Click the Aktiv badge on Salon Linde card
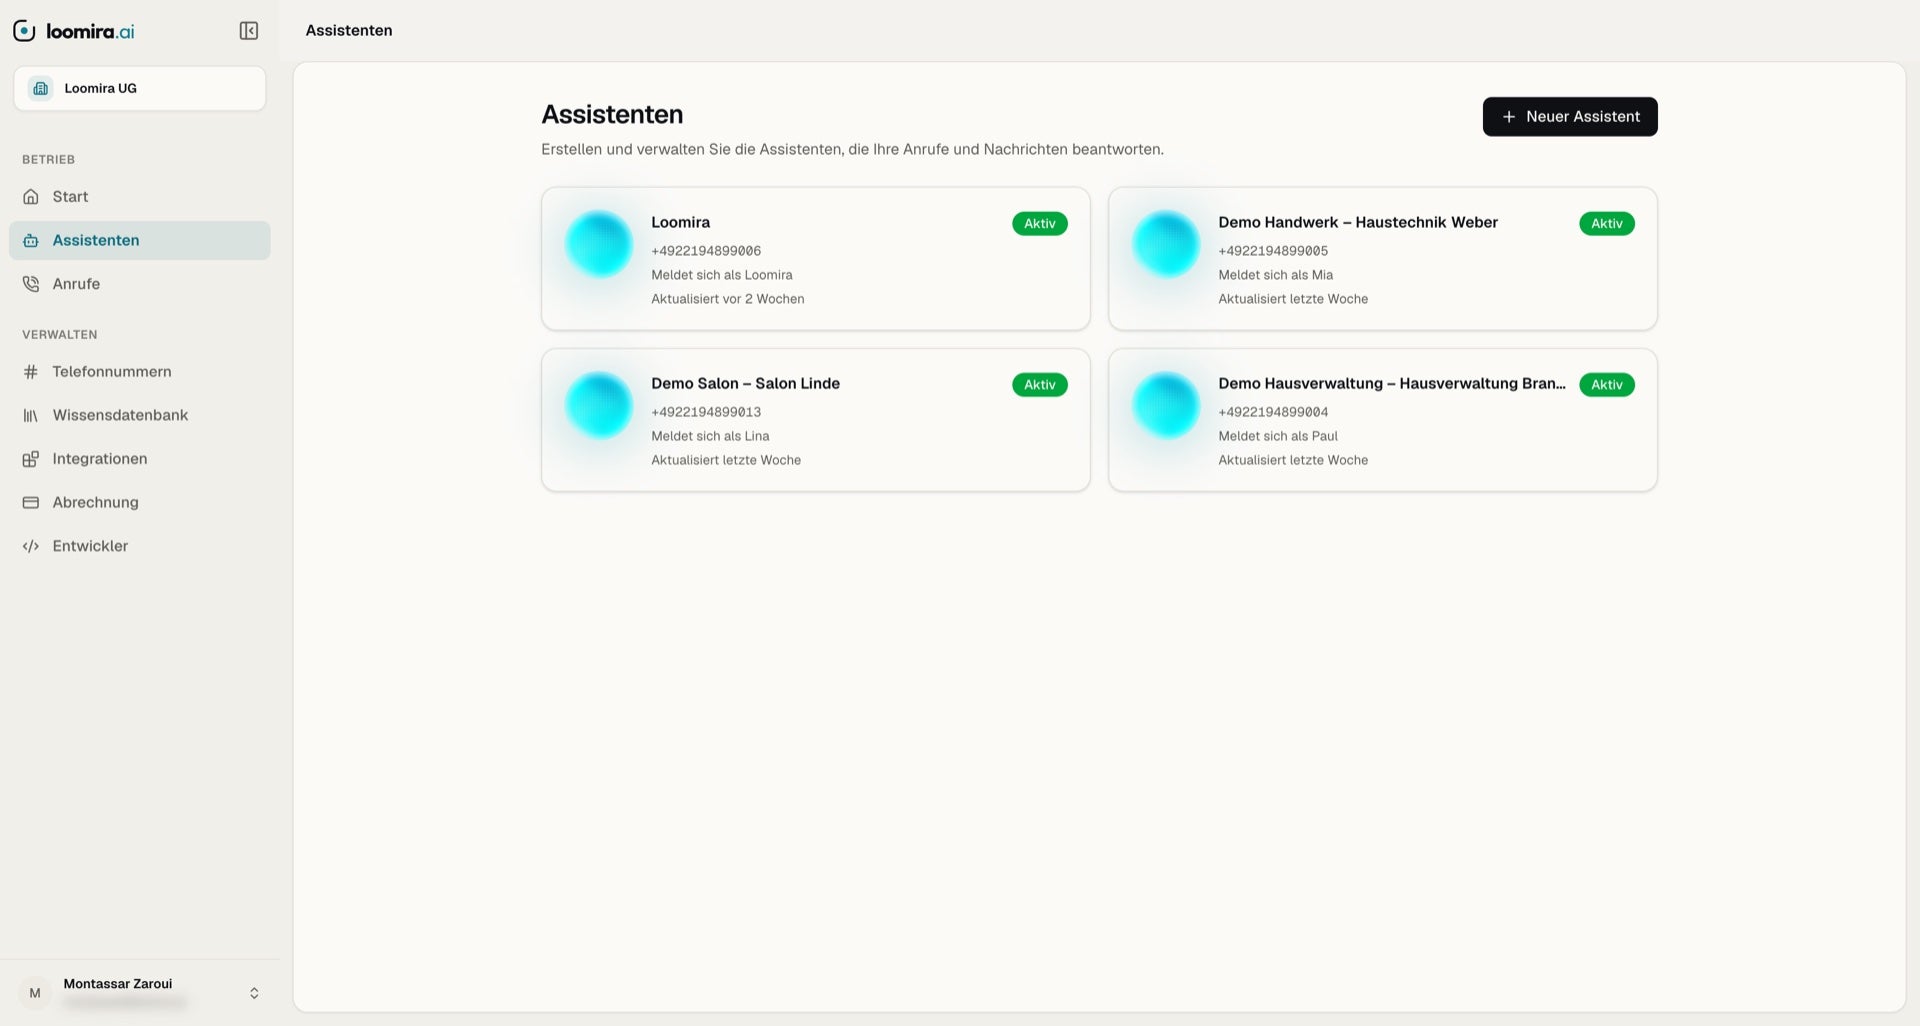Image resolution: width=1920 pixels, height=1026 pixels. (1040, 385)
